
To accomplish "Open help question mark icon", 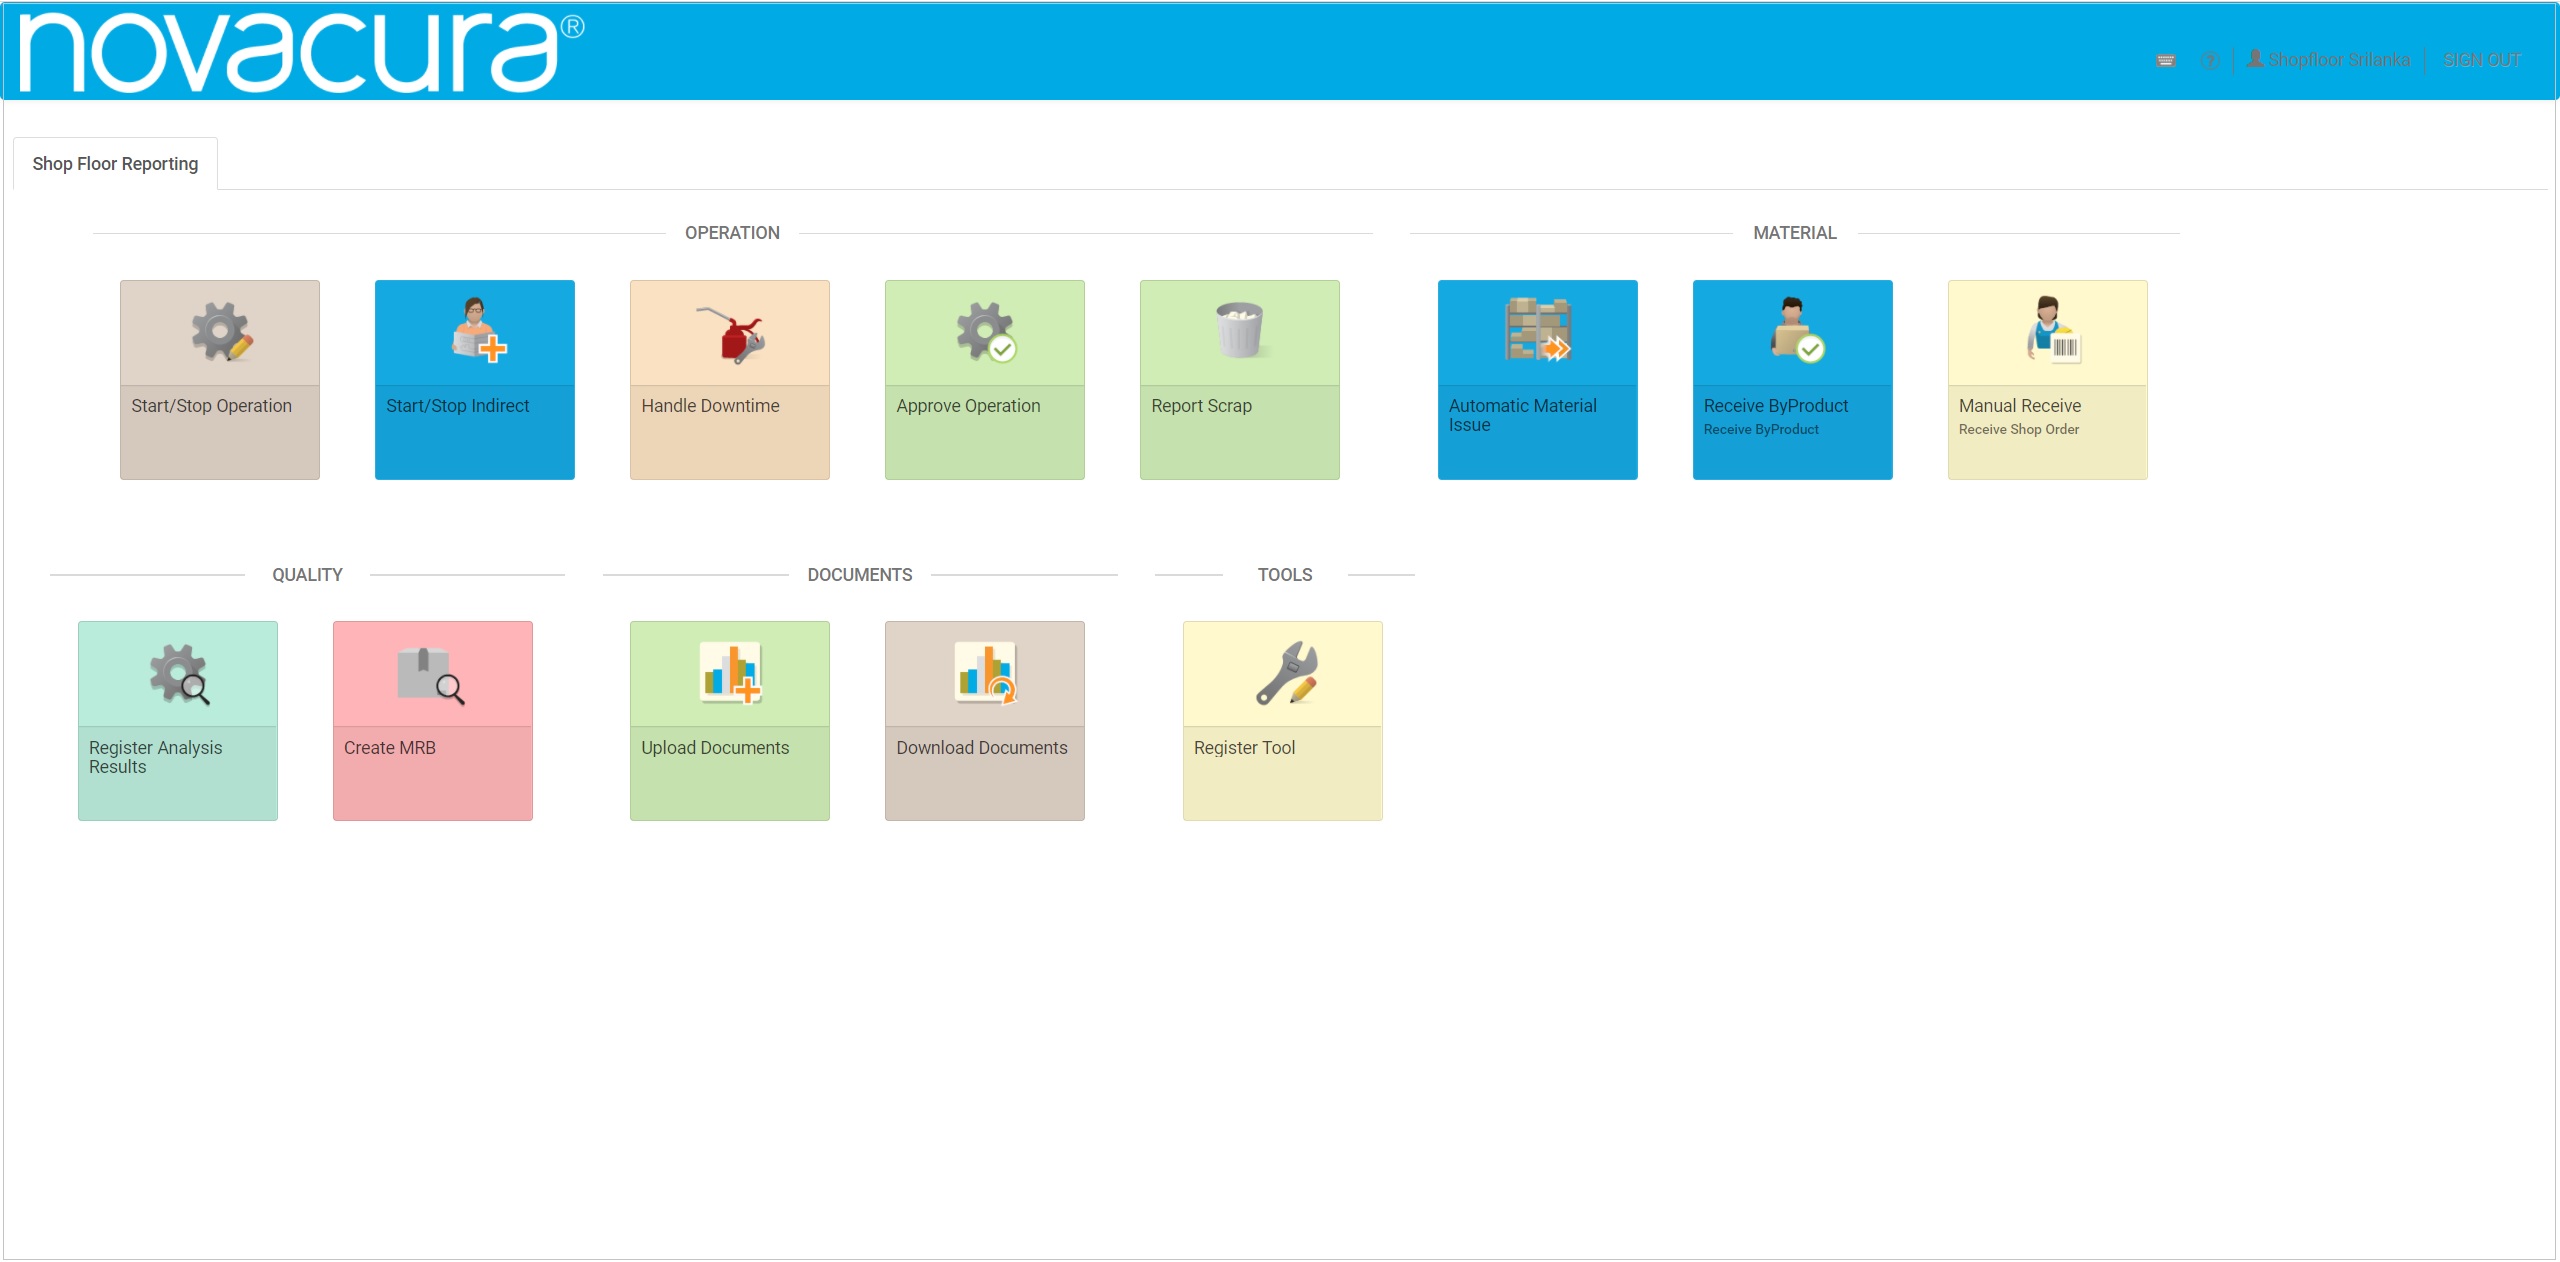I will click(x=2210, y=61).
